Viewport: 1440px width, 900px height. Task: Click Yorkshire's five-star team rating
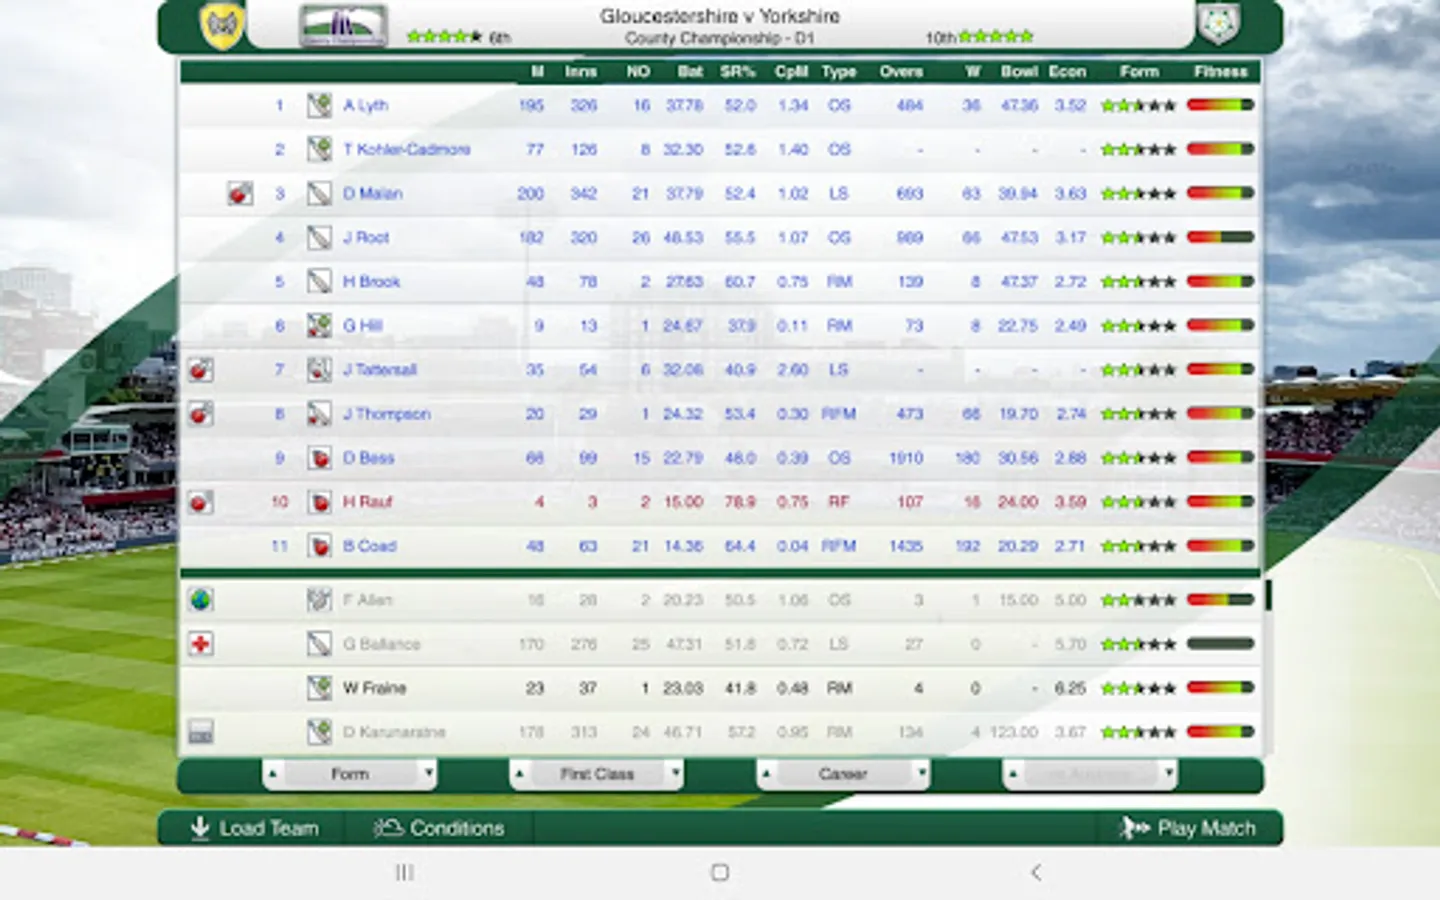tap(996, 37)
